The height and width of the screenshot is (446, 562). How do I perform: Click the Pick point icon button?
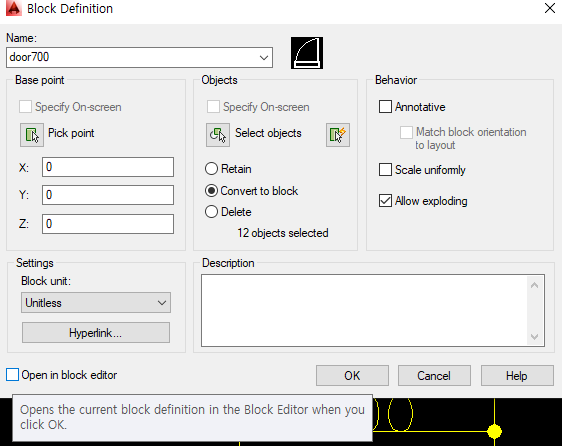[x=32, y=135]
